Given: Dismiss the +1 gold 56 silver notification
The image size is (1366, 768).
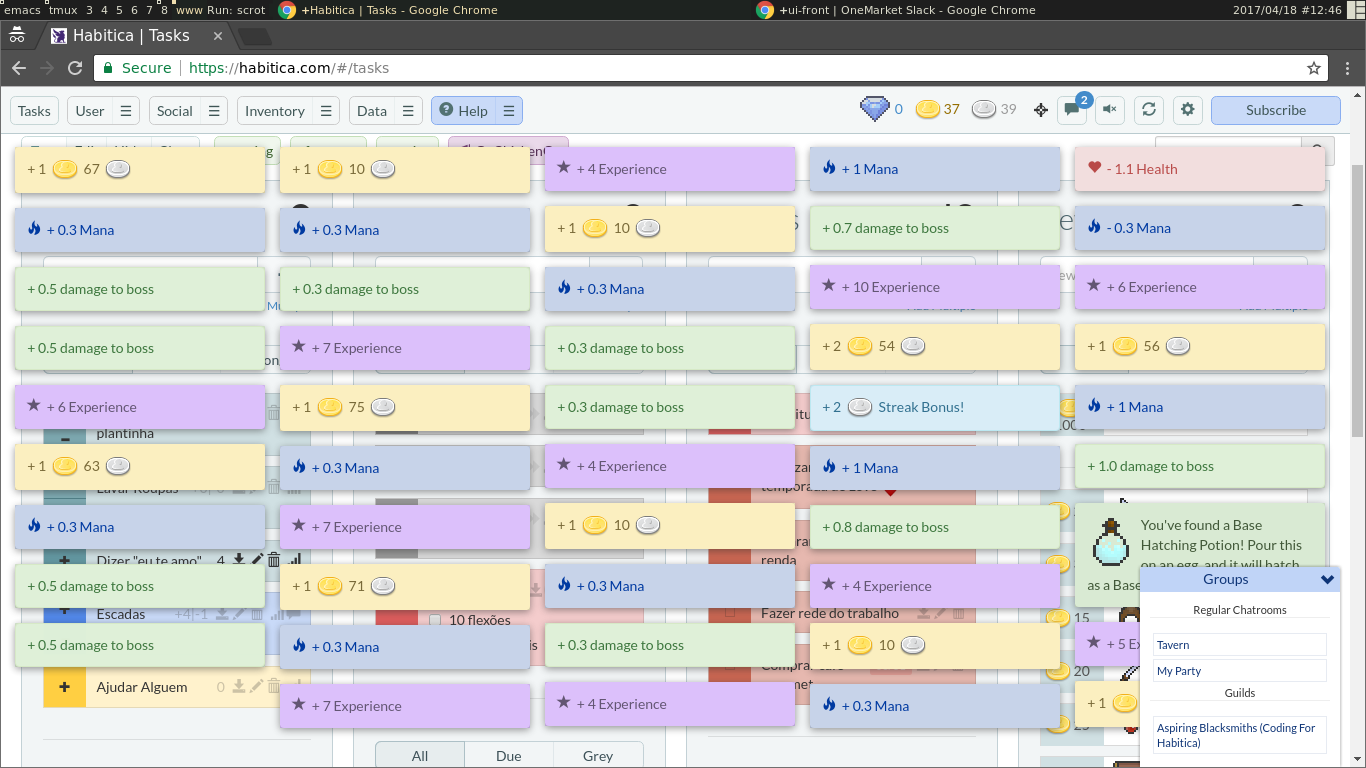Looking at the screenshot, I should (x=1200, y=346).
